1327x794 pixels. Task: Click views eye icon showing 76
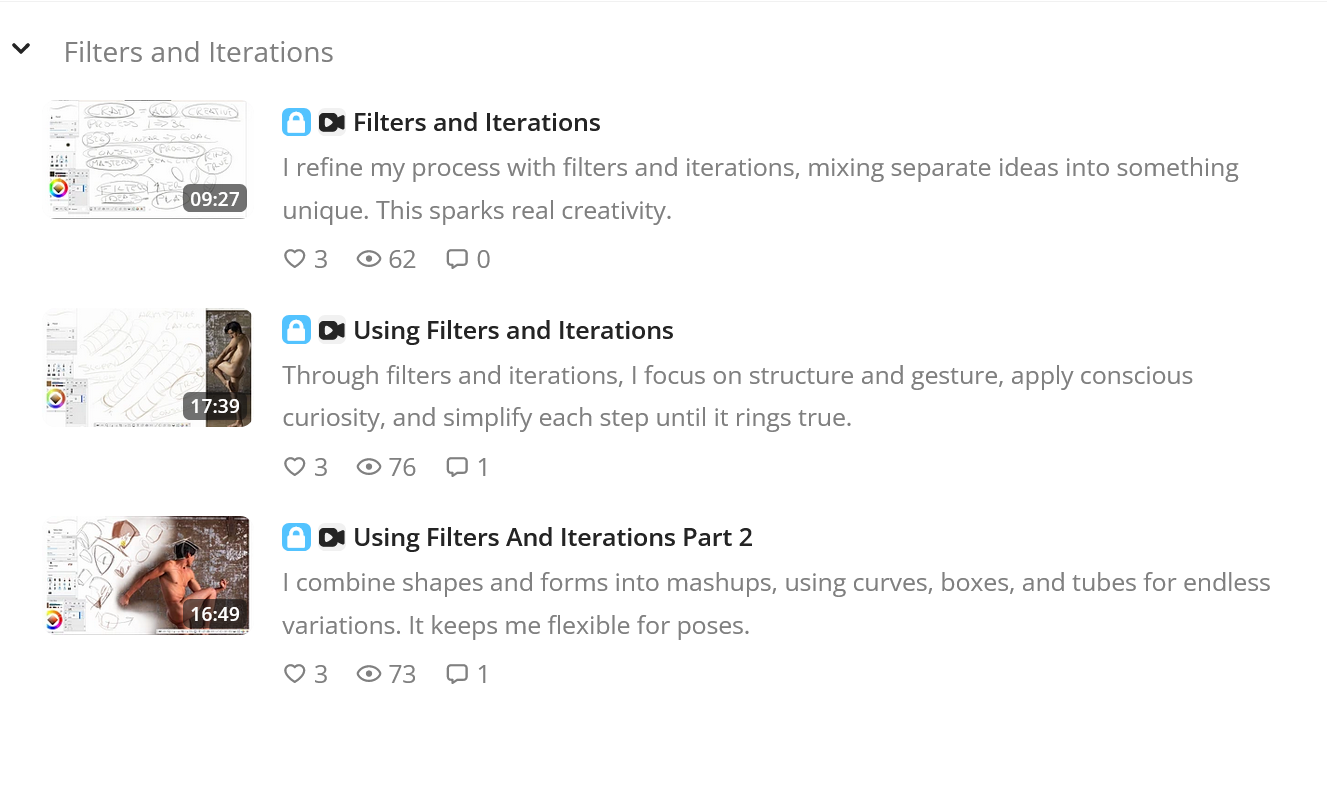369,467
